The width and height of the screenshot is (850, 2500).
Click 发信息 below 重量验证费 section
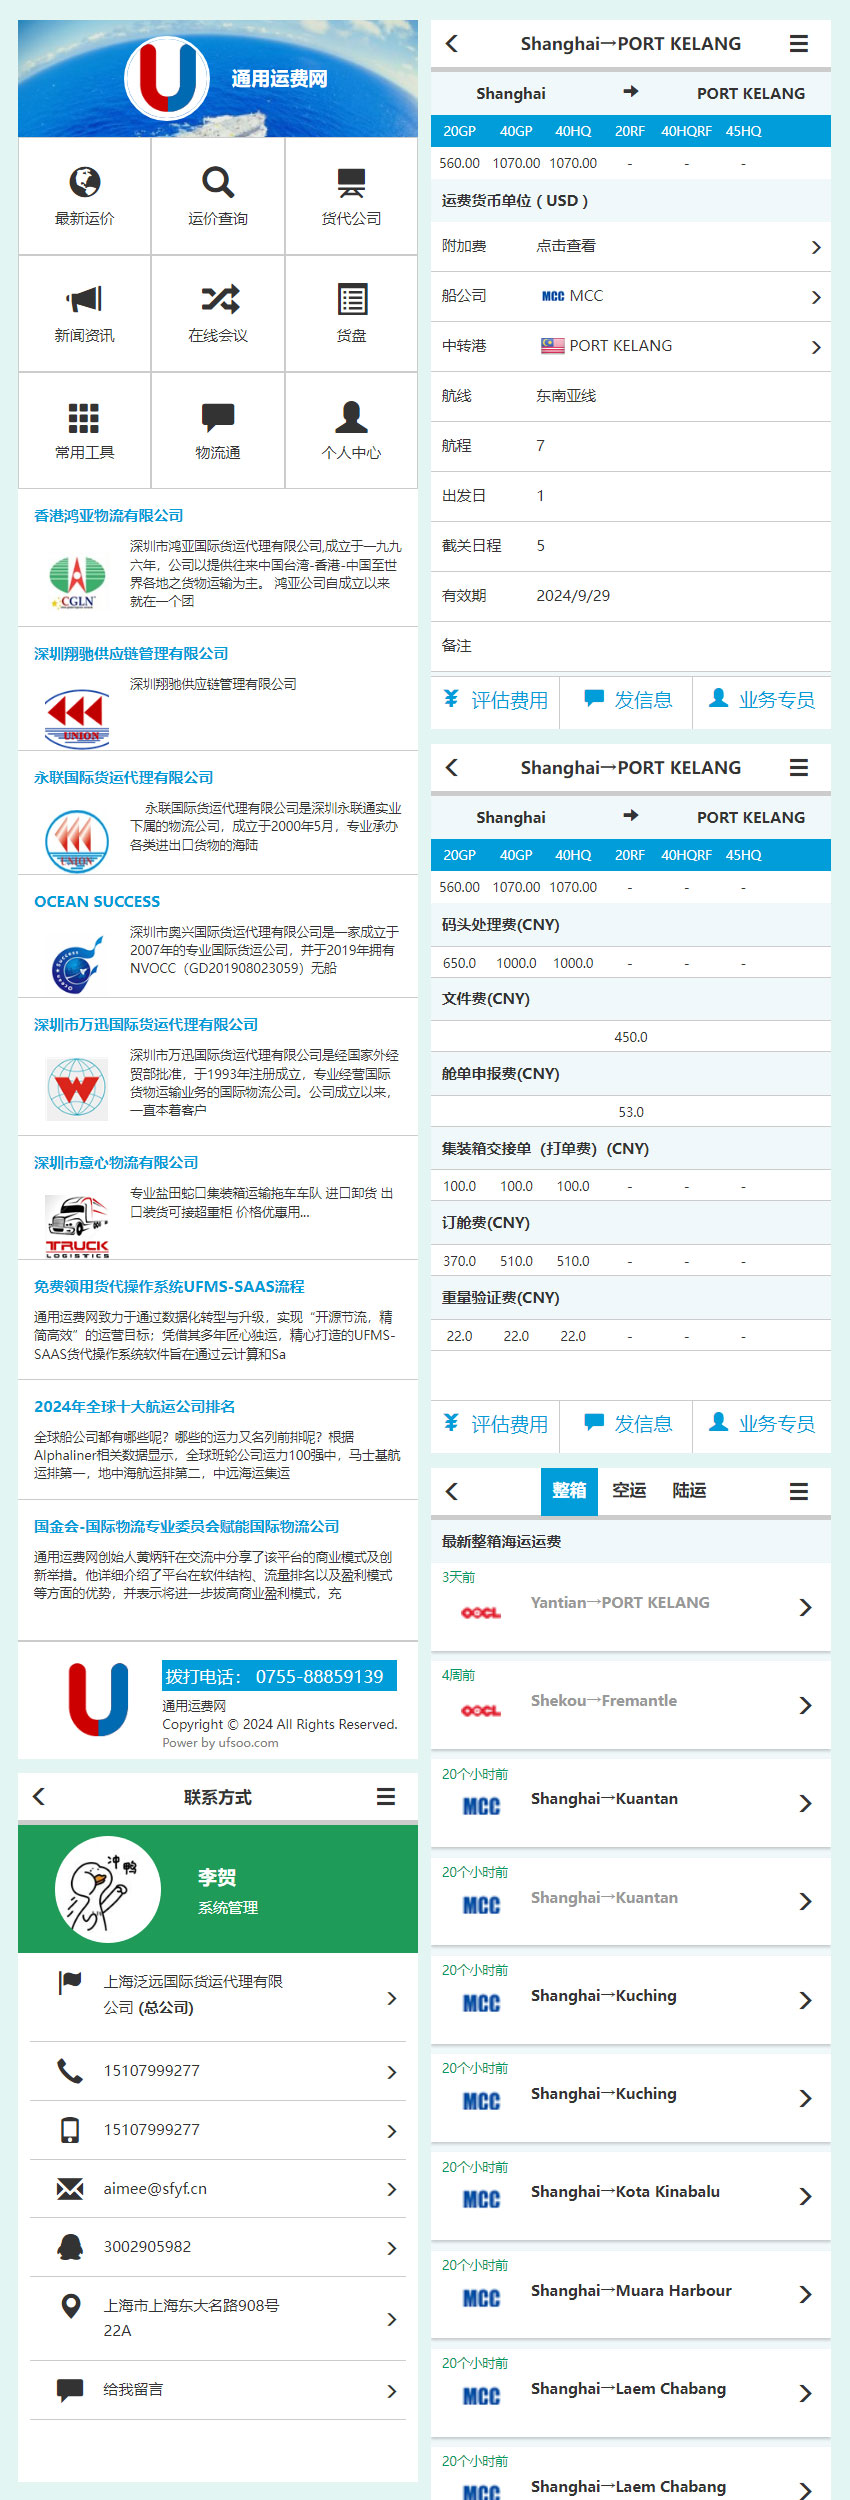tap(627, 1424)
